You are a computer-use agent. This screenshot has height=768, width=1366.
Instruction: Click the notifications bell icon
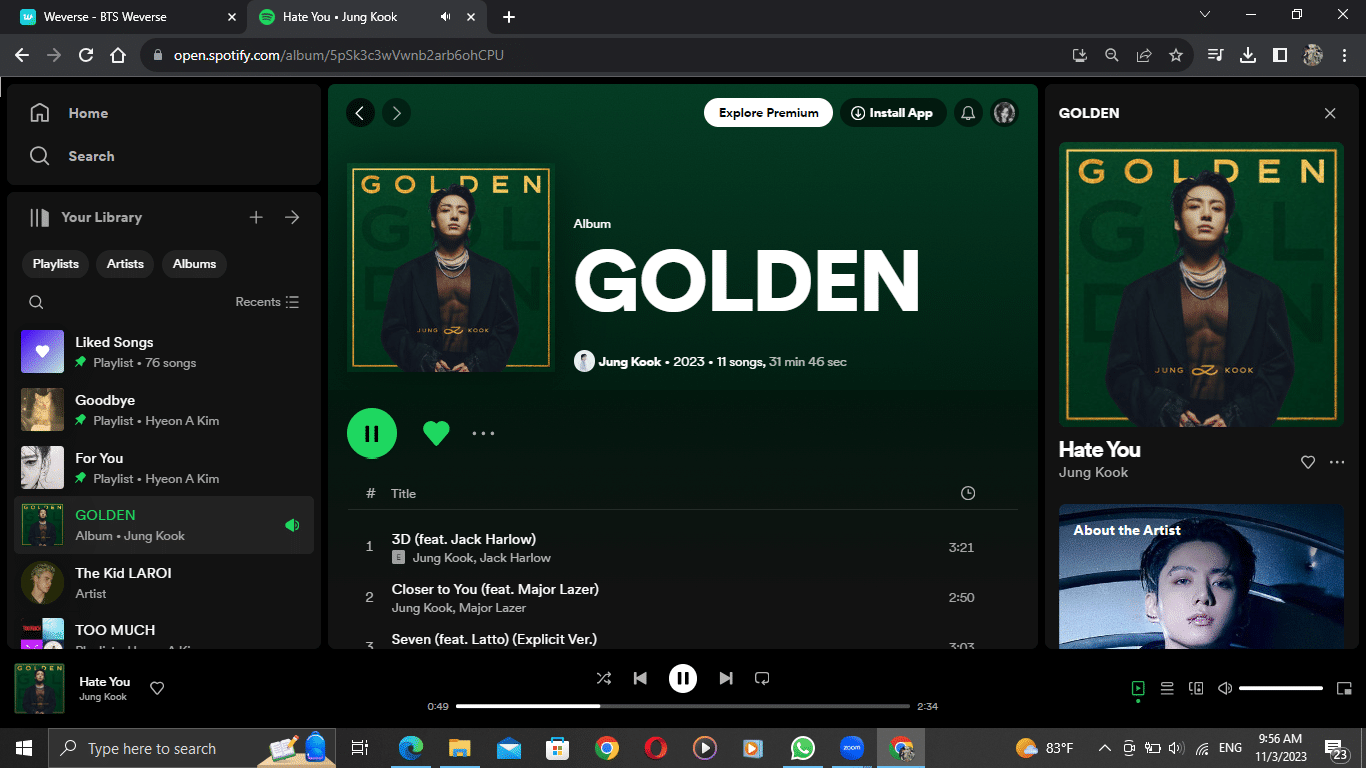(967, 113)
